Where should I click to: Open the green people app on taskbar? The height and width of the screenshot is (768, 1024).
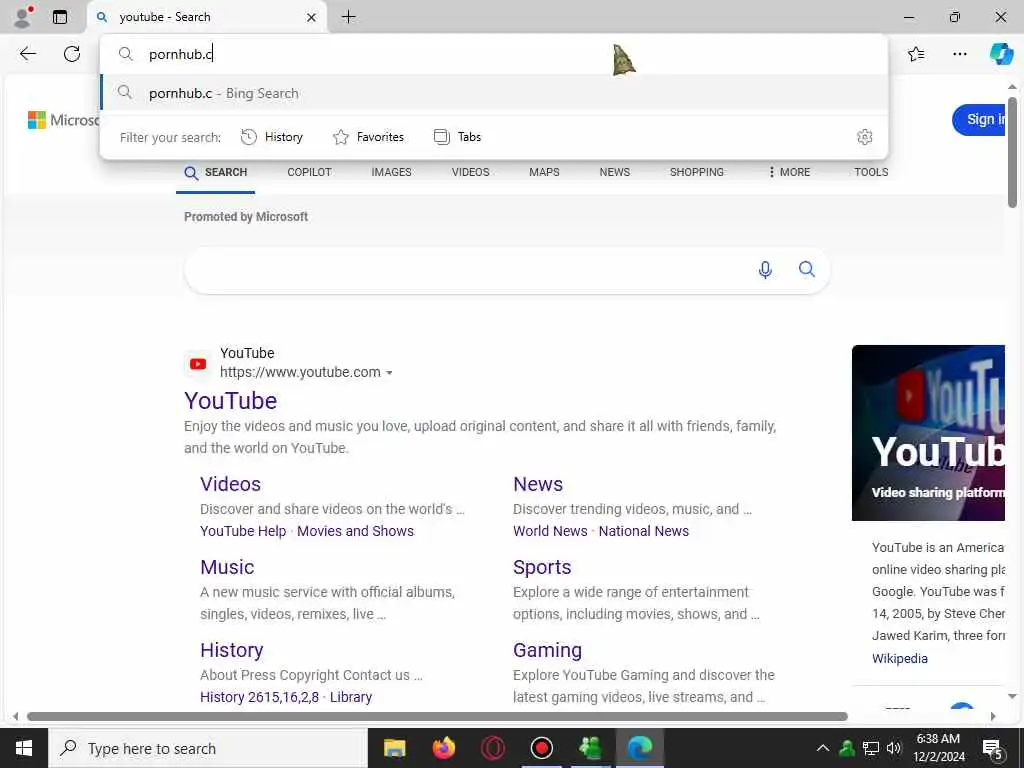click(x=590, y=748)
